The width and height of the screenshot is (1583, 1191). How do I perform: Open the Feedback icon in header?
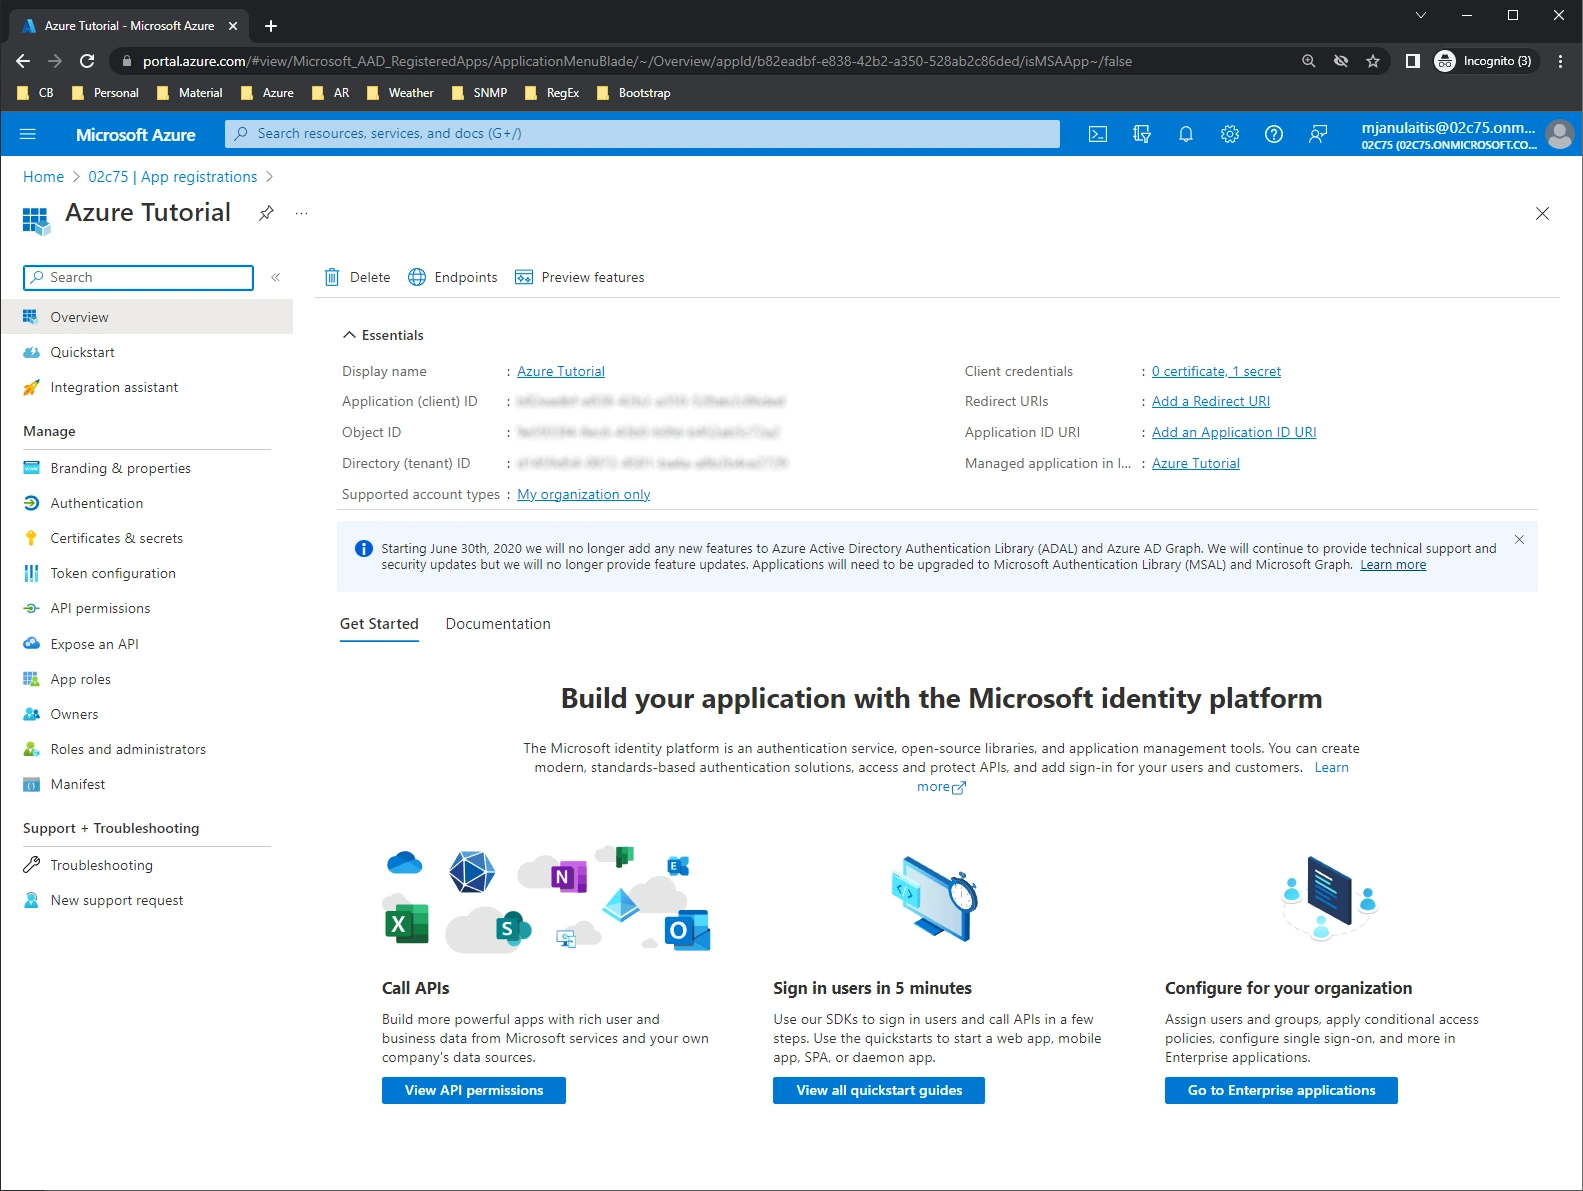[x=1318, y=134]
